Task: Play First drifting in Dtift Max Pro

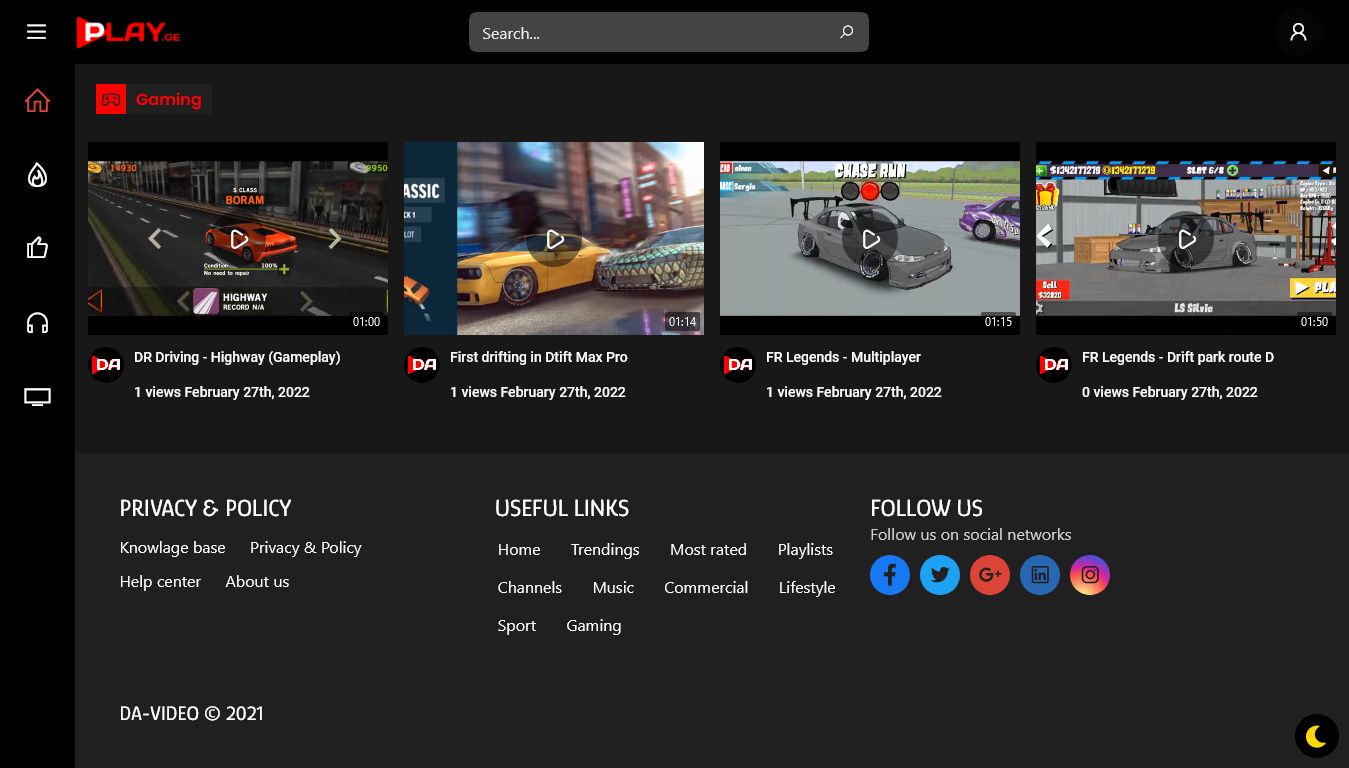Action: [x=554, y=238]
